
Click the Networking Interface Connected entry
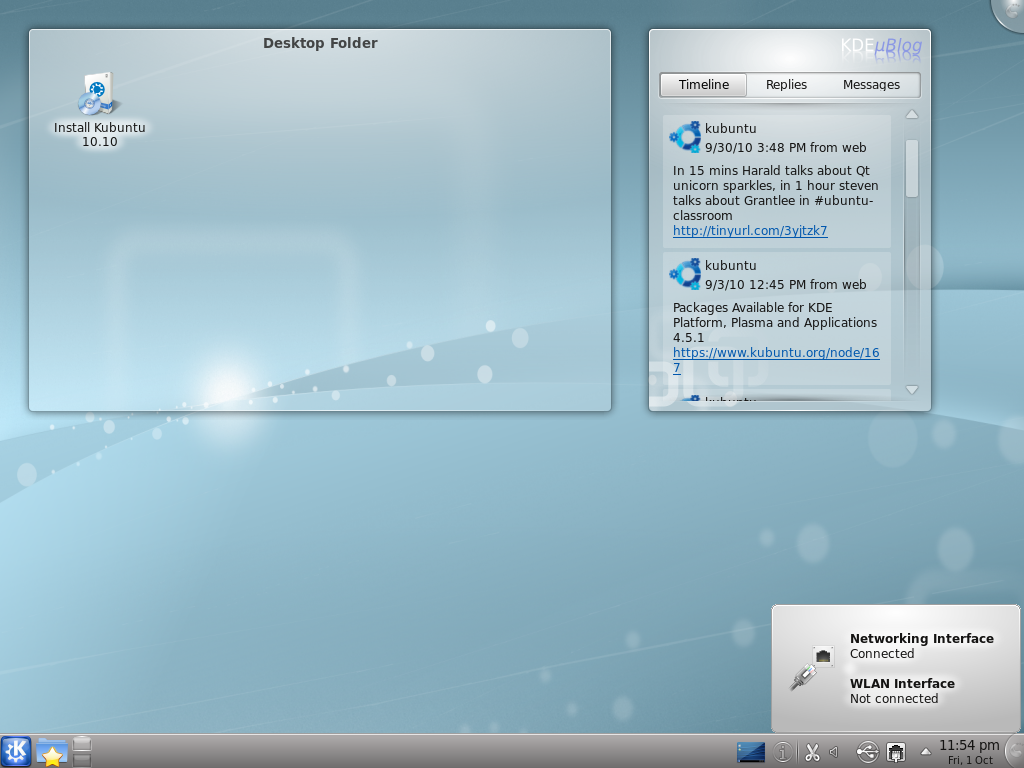[x=921, y=646]
